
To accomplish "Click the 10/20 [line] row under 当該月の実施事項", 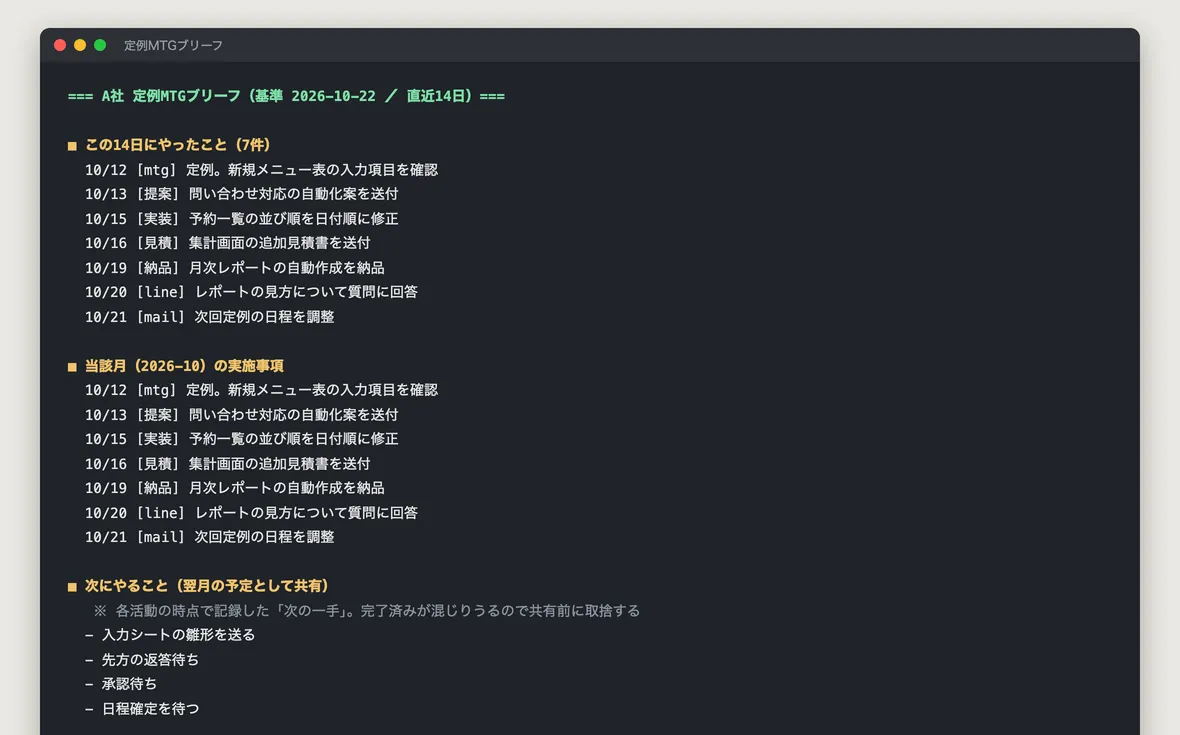I will (x=251, y=512).
